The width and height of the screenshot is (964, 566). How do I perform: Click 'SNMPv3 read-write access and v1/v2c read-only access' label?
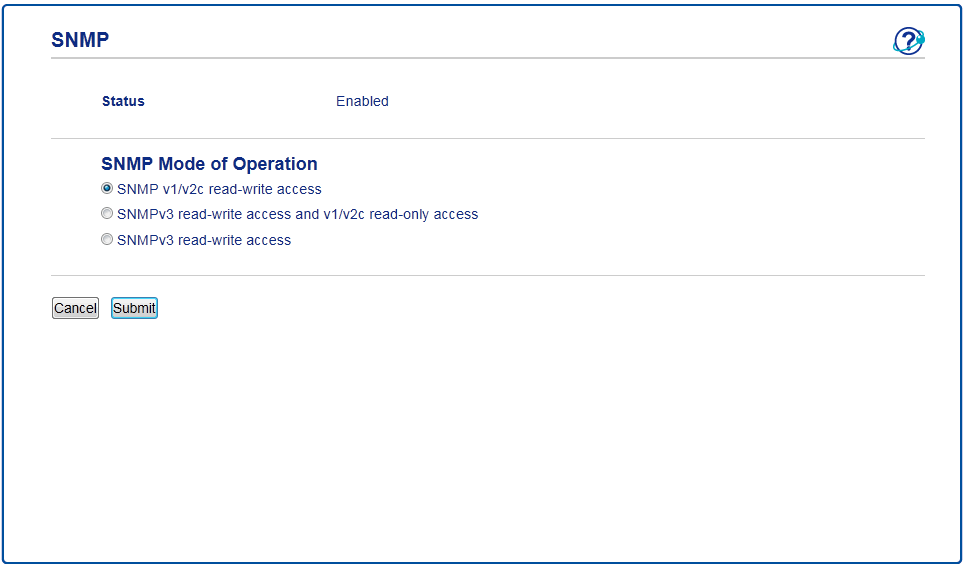(297, 214)
